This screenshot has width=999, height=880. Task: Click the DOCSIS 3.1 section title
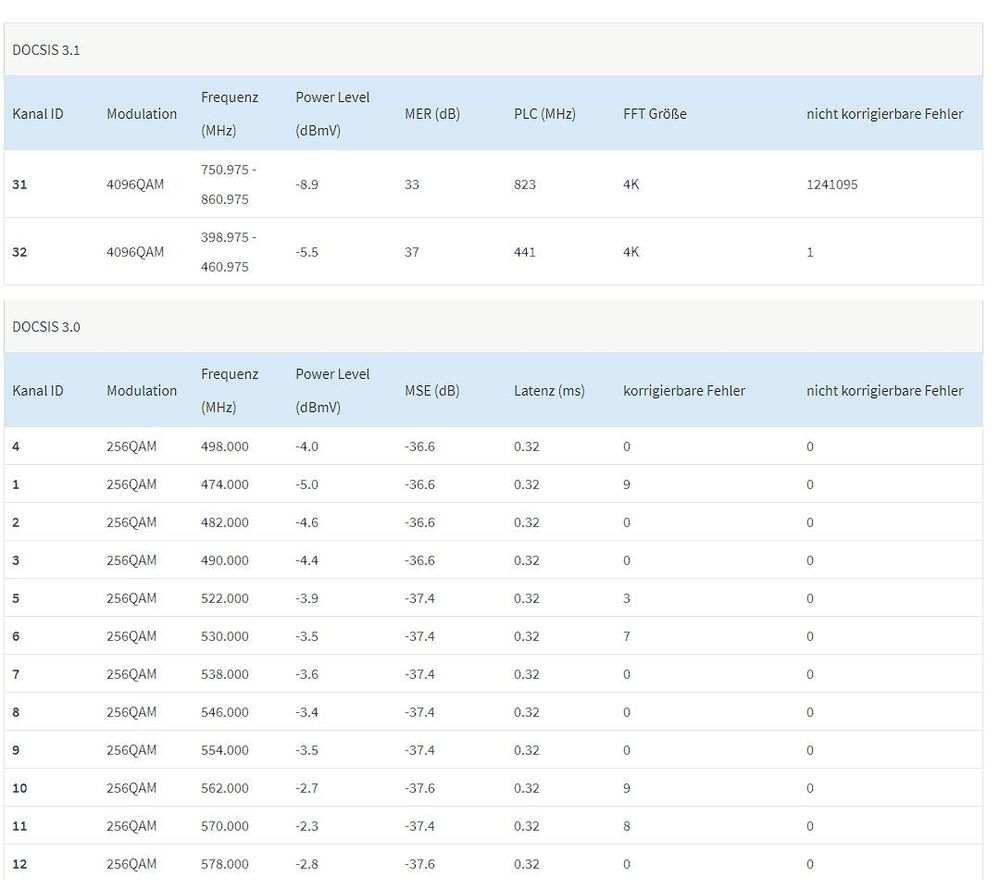(x=46, y=50)
